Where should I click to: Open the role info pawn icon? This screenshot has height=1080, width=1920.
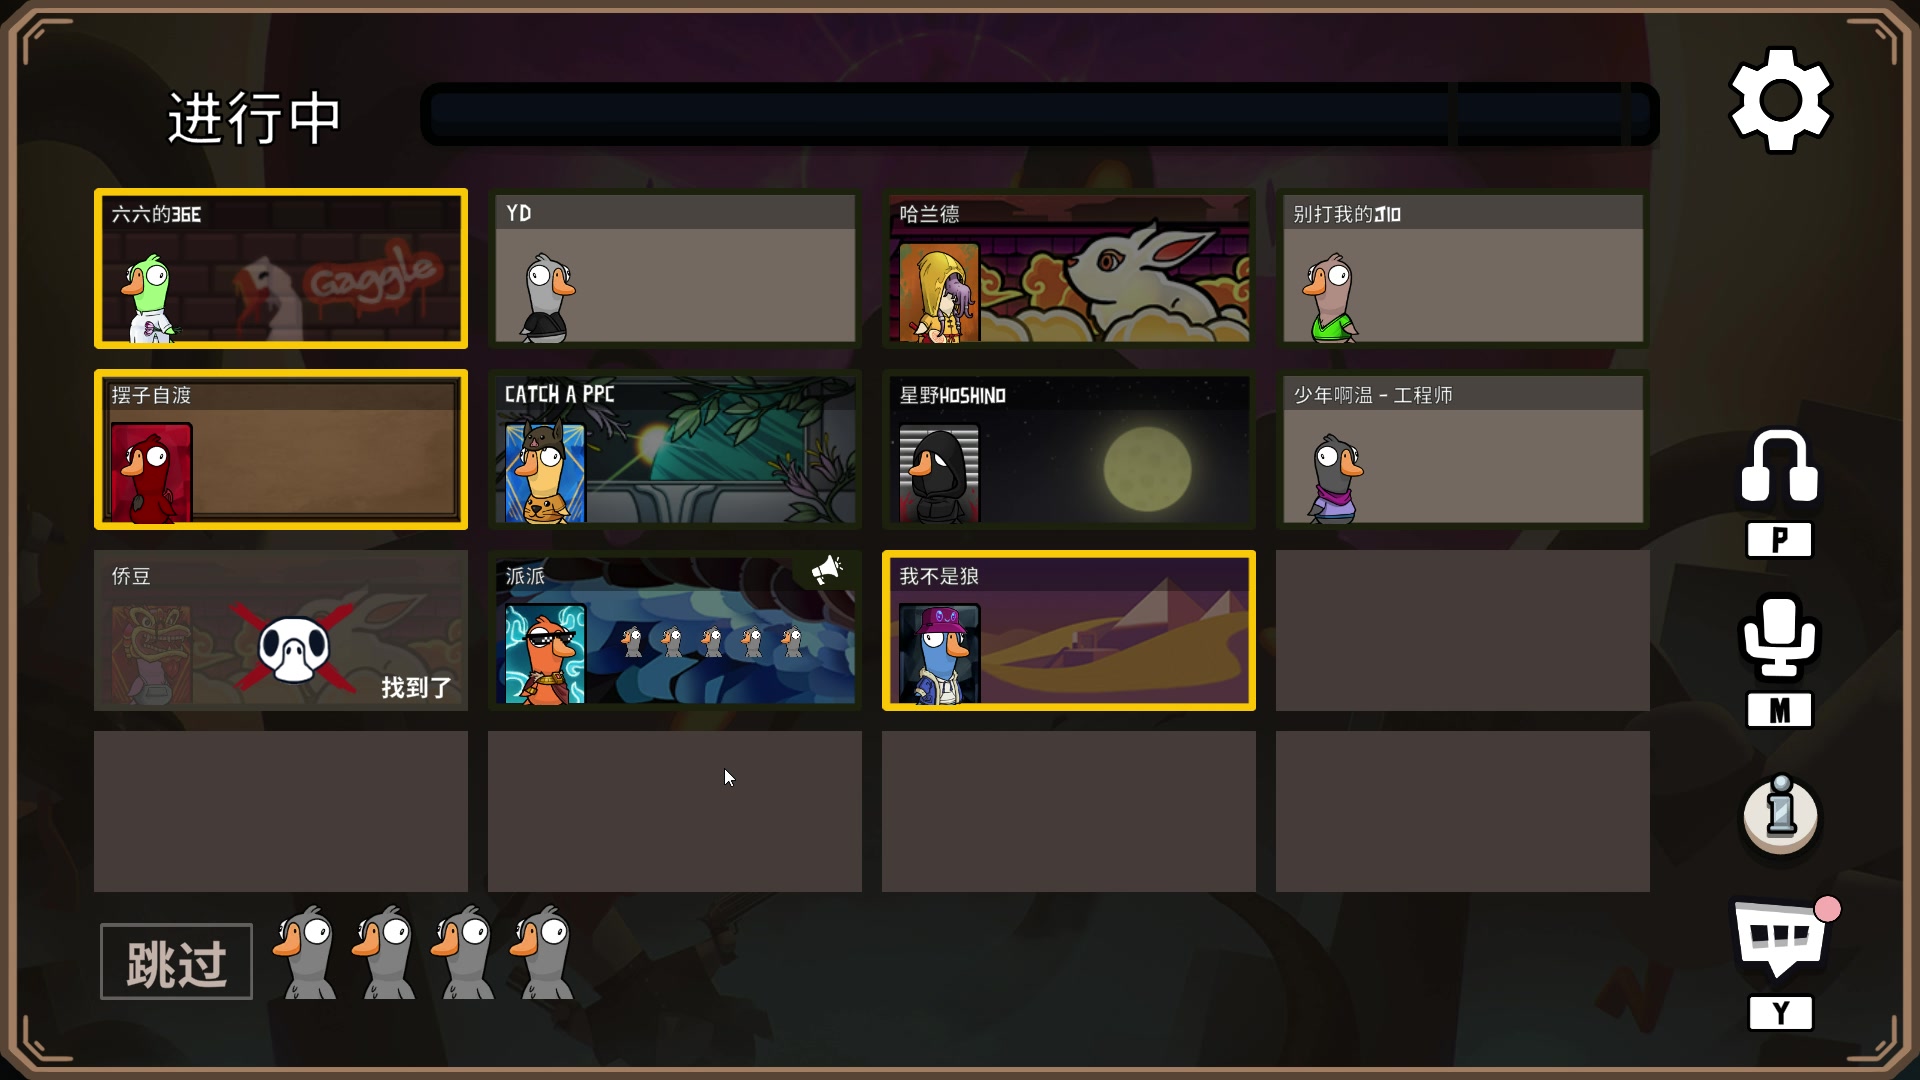pyautogui.click(x=1780, y=814)
